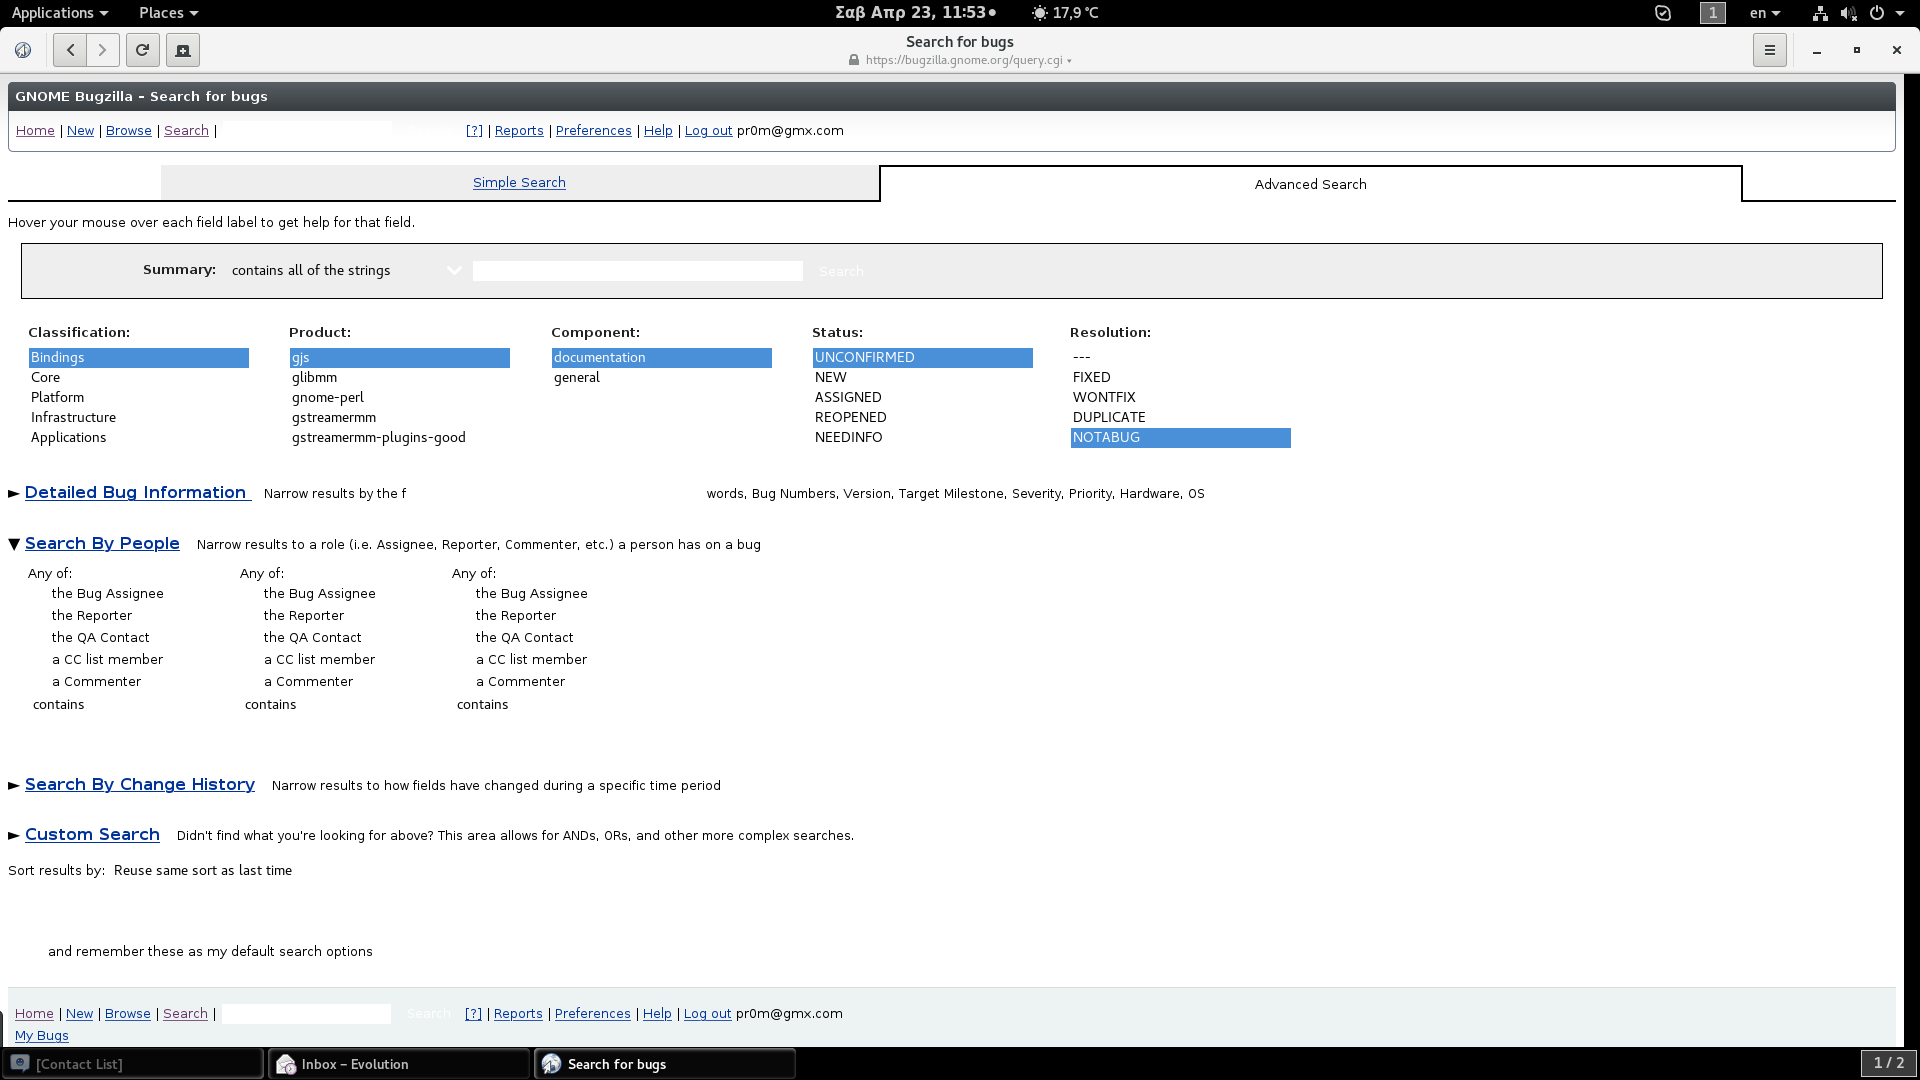This screenshot has height=1080, width=1920.
Task: Open the URL dropdown arrow after query.cgi
Action: point(1069,61)
